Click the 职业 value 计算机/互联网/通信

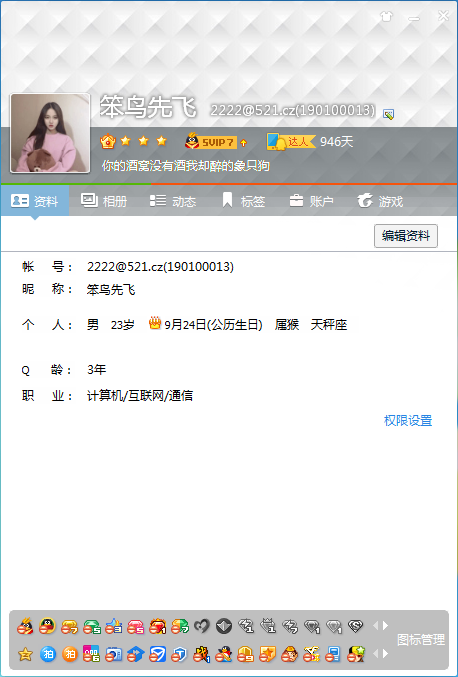(140, 395)
